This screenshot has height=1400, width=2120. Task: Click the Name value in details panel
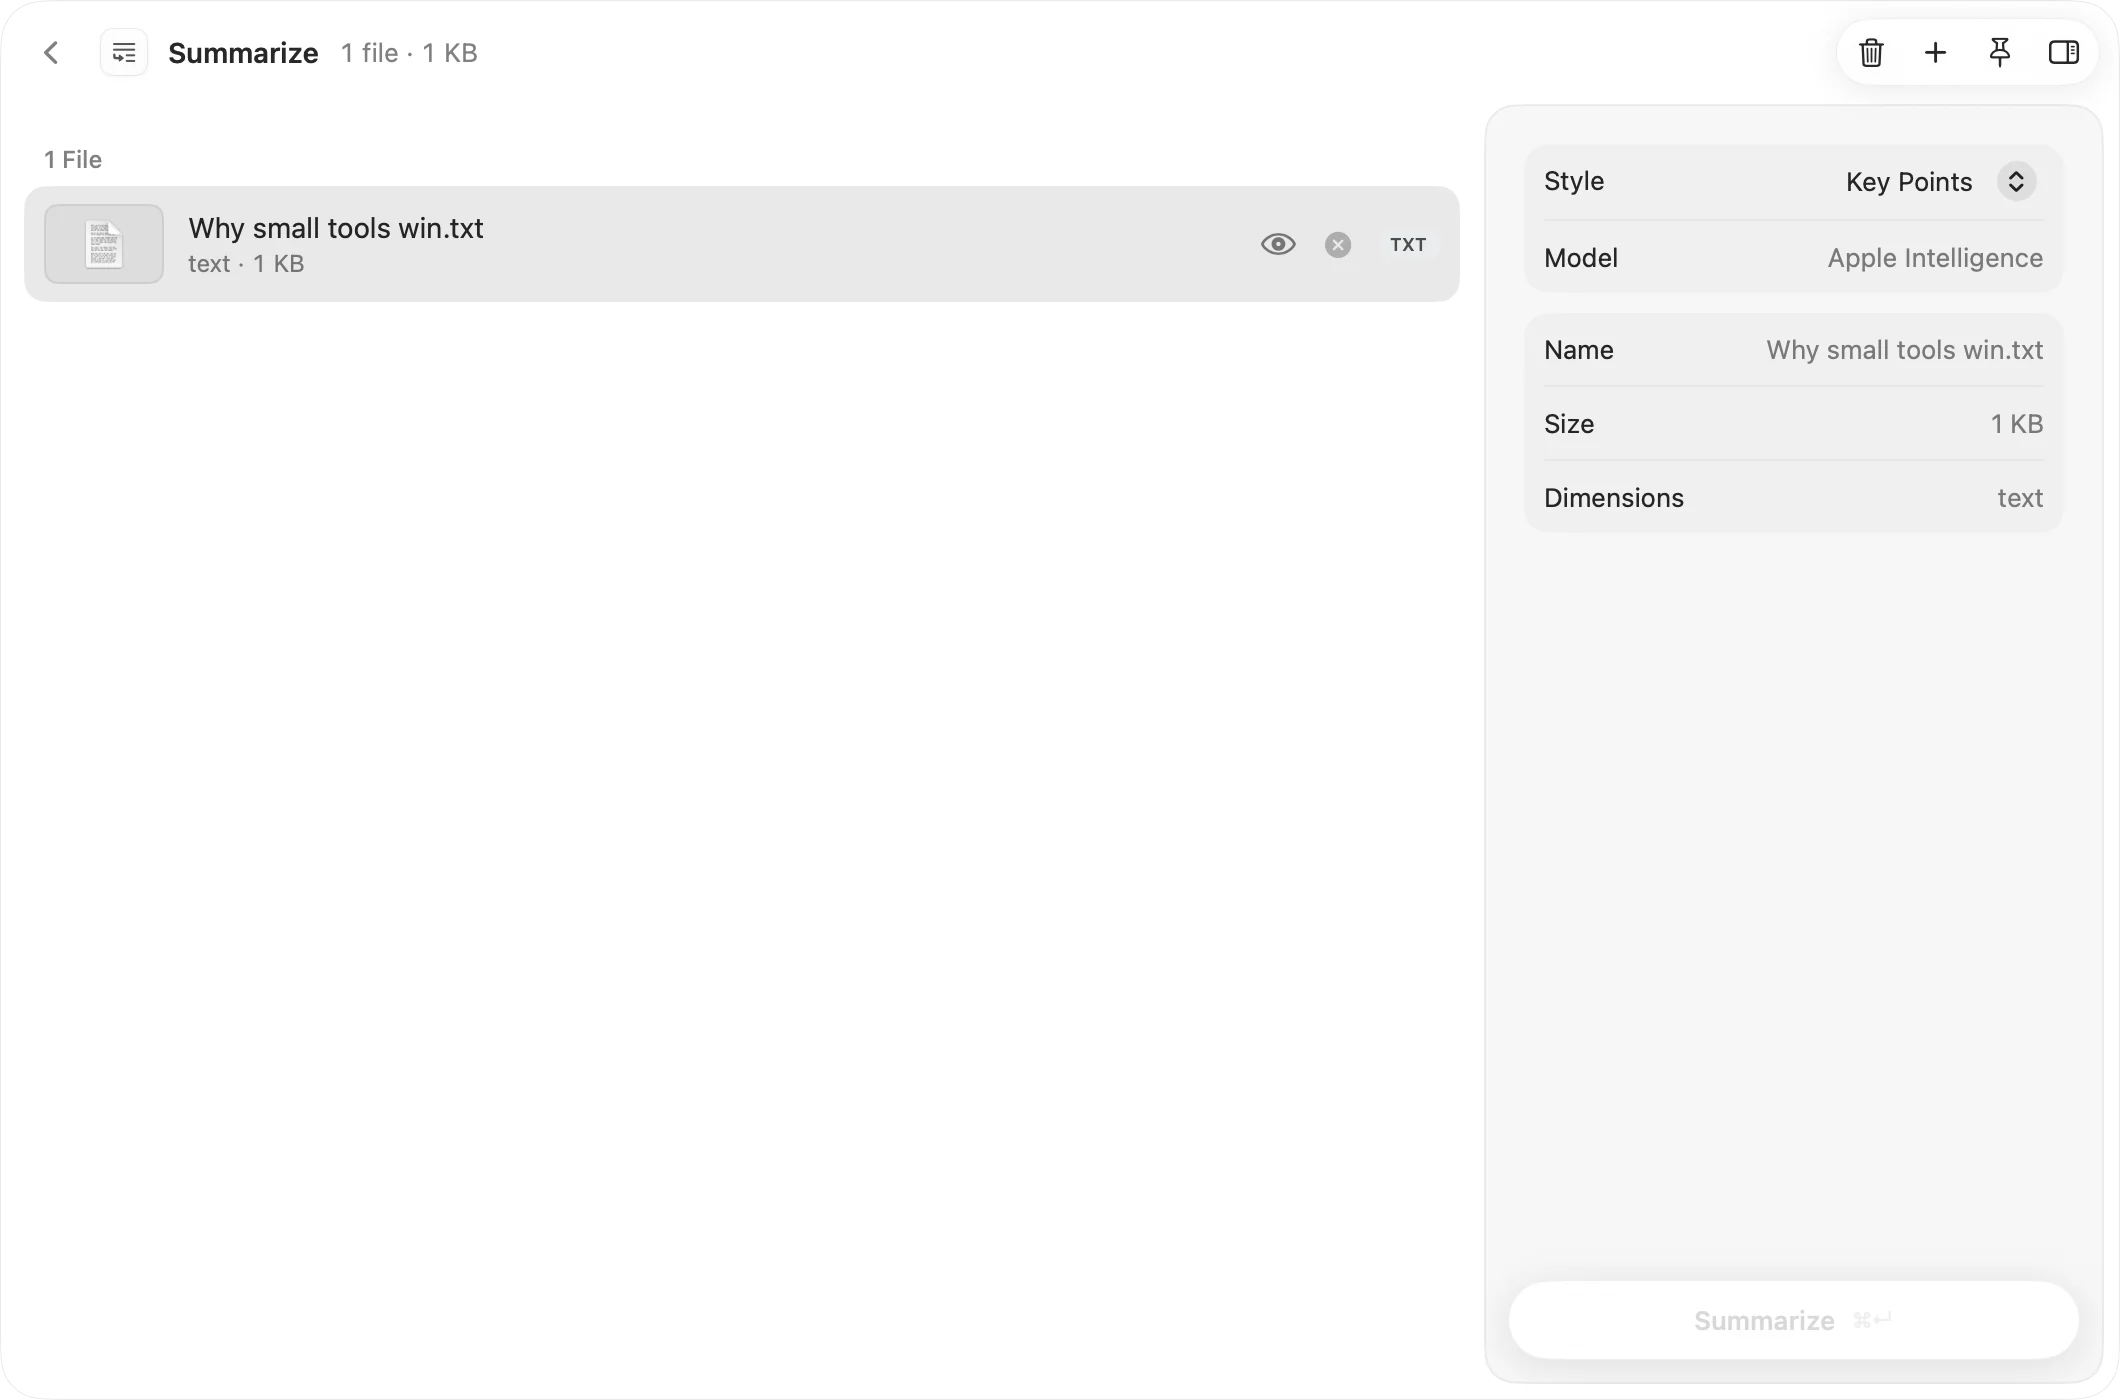[x=1904, y=350]
